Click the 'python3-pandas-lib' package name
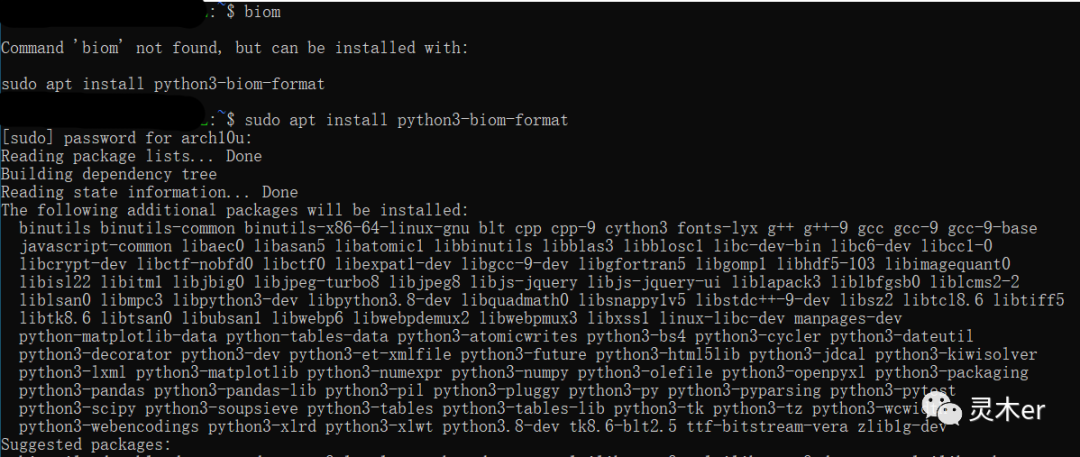The width and height of the screenshot is (1080, 457). (x=235, y=391)
